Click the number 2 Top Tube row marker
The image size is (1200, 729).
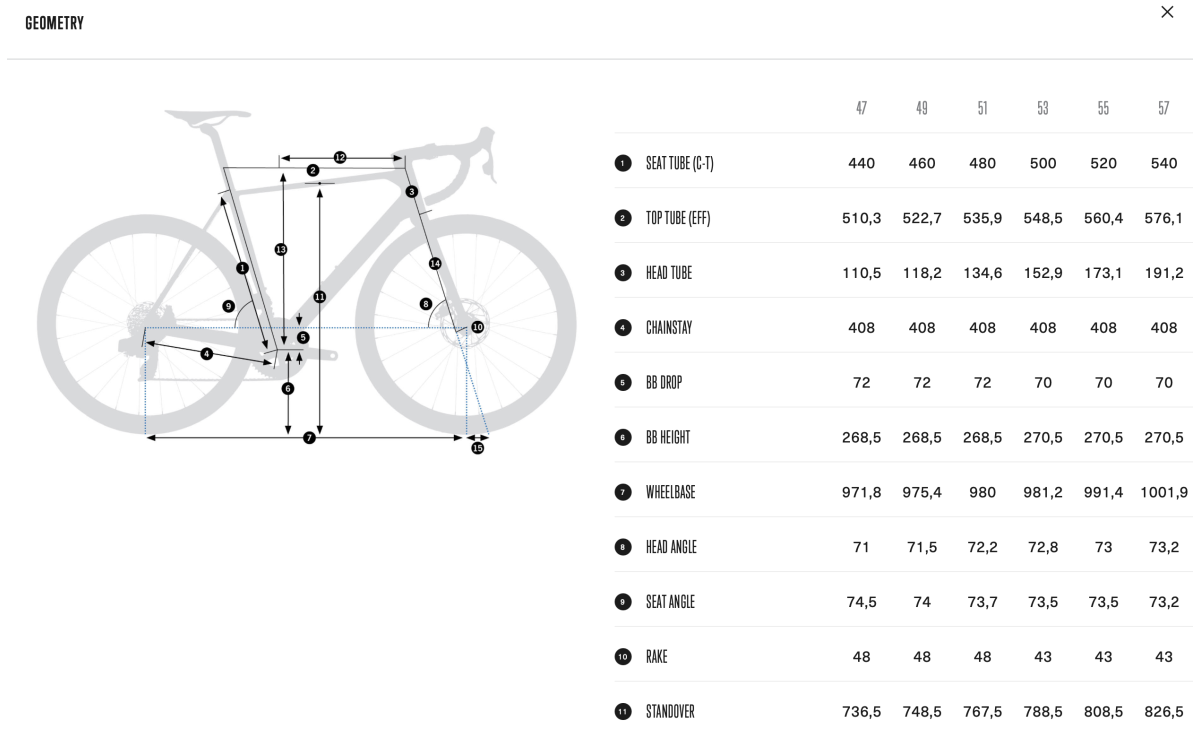(623, 218)
